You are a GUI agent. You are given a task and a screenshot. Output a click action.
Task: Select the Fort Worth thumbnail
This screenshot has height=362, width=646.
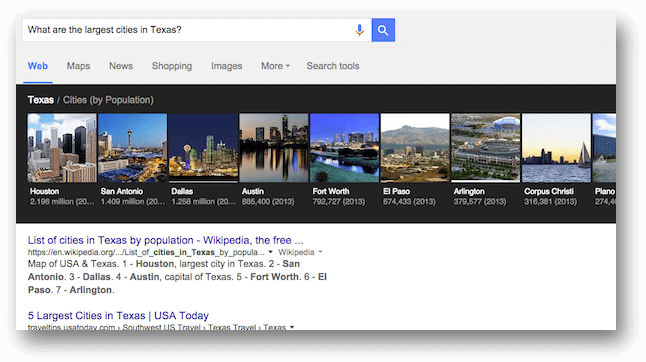tap(344, 148)
